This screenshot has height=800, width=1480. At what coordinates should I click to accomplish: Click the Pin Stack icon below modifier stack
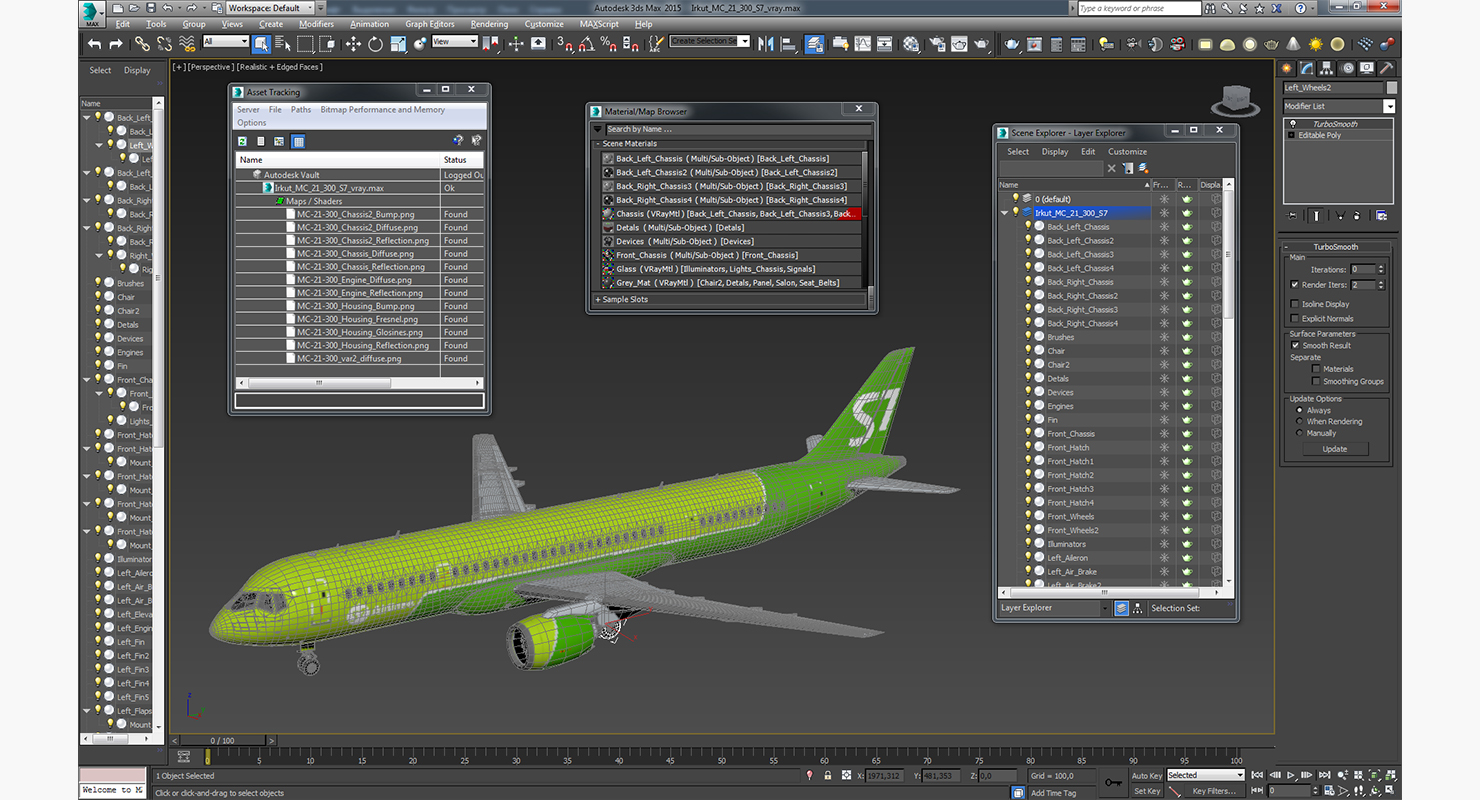1292,215
